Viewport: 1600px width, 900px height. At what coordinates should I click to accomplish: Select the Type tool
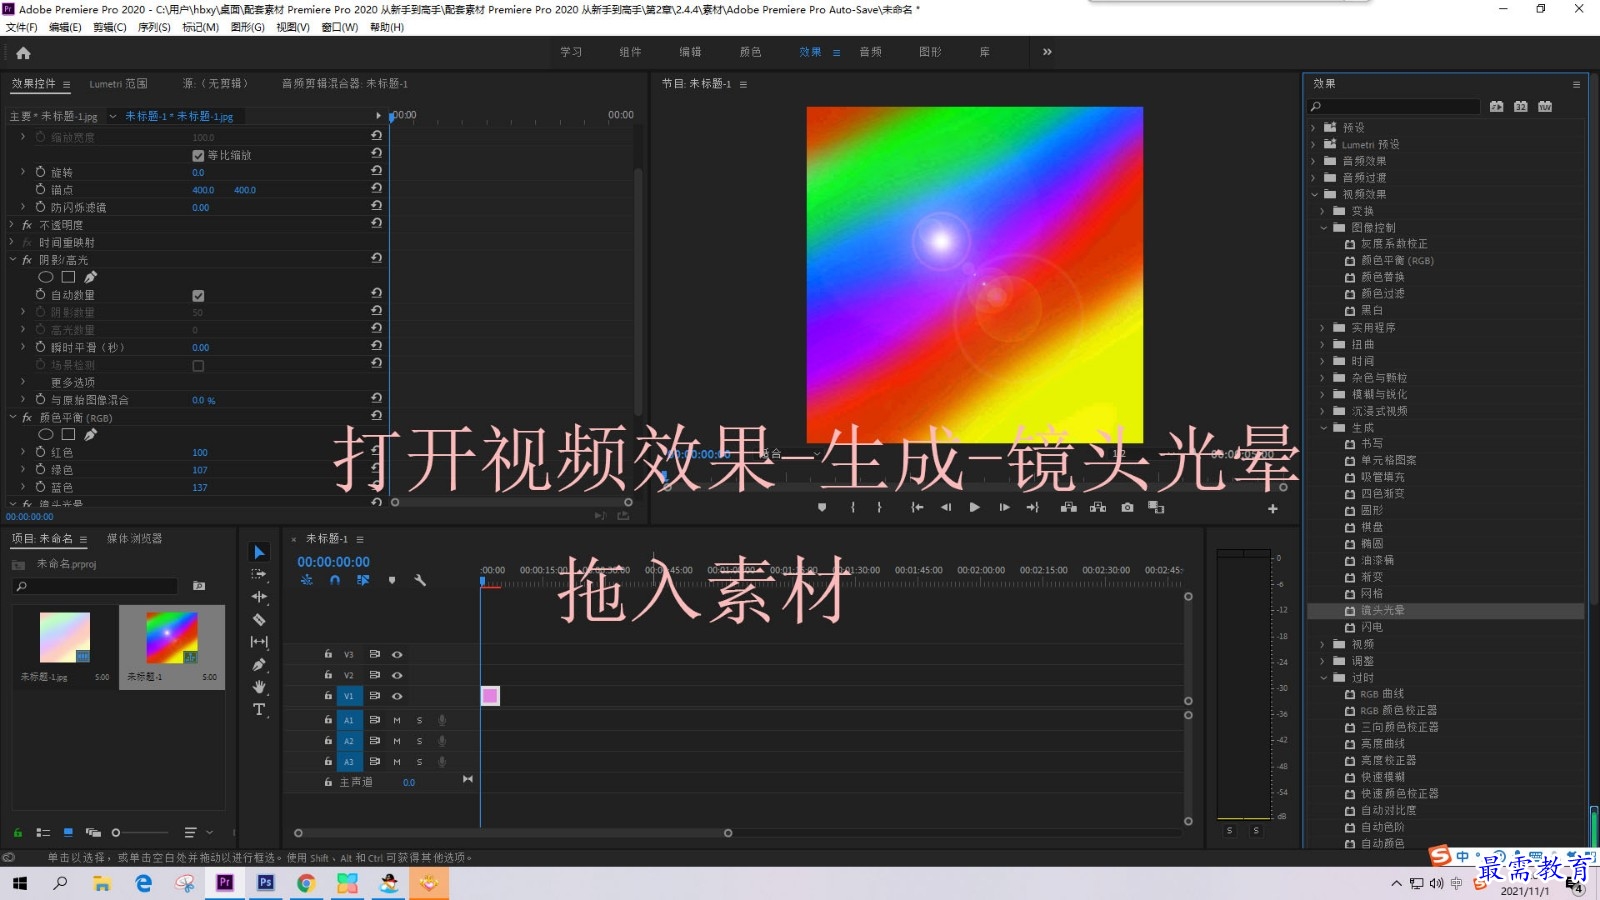point(259,710)
